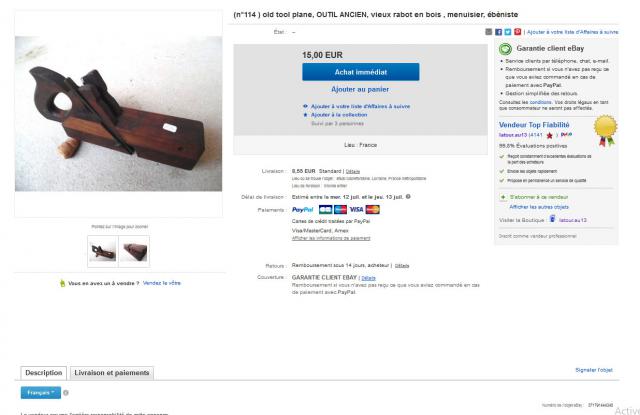
Task: Select the second plane thumbnail
Action: [134, 251]
